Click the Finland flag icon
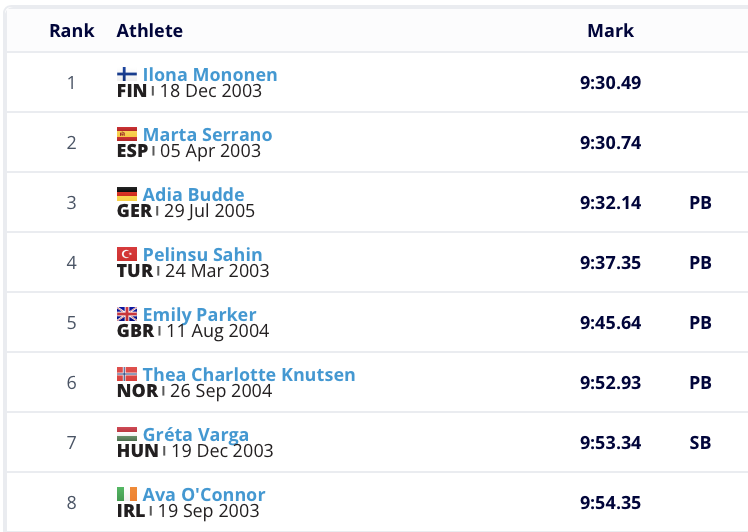Viewport: 748px width, 532px height. [x=127, y=74]
